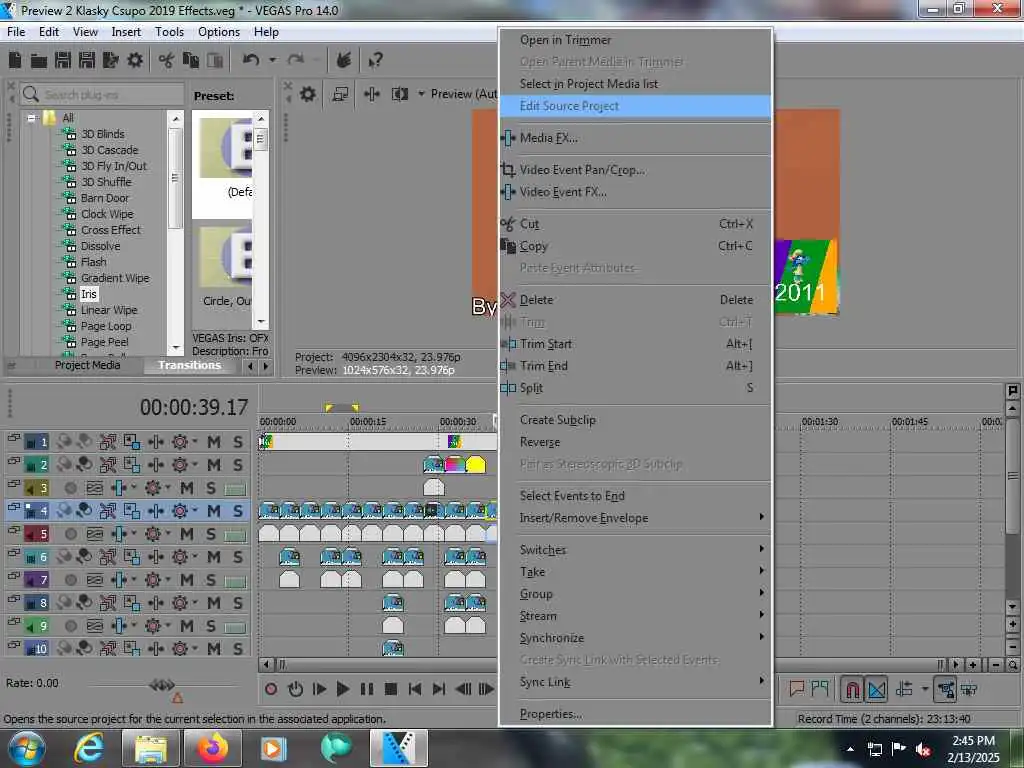Toggle the Automatic Crossfades icon

click(877, 689)
